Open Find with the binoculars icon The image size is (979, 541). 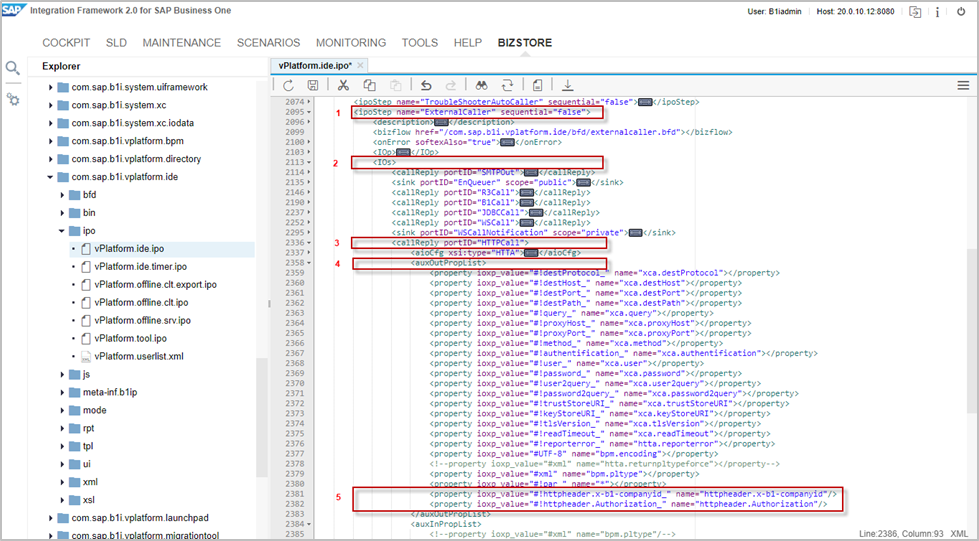(481, 86)
